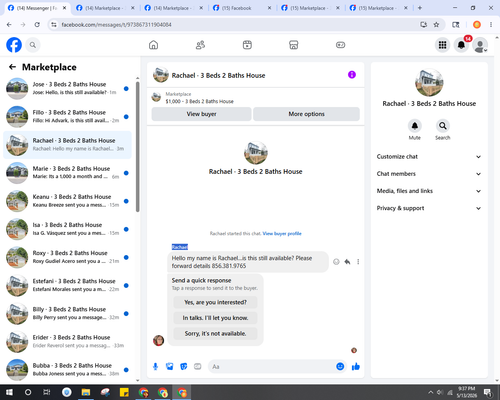The image size is (500, 400).
Task: Open the Windows Start menu
Action: click(x=9, y=392)
